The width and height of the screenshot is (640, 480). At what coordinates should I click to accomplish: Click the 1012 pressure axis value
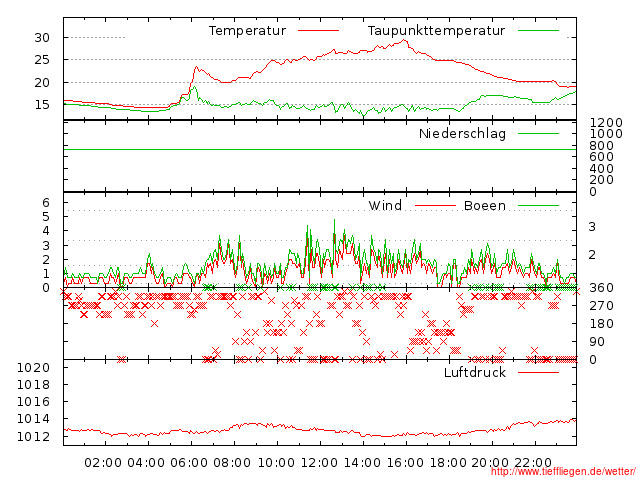(33, 437)
